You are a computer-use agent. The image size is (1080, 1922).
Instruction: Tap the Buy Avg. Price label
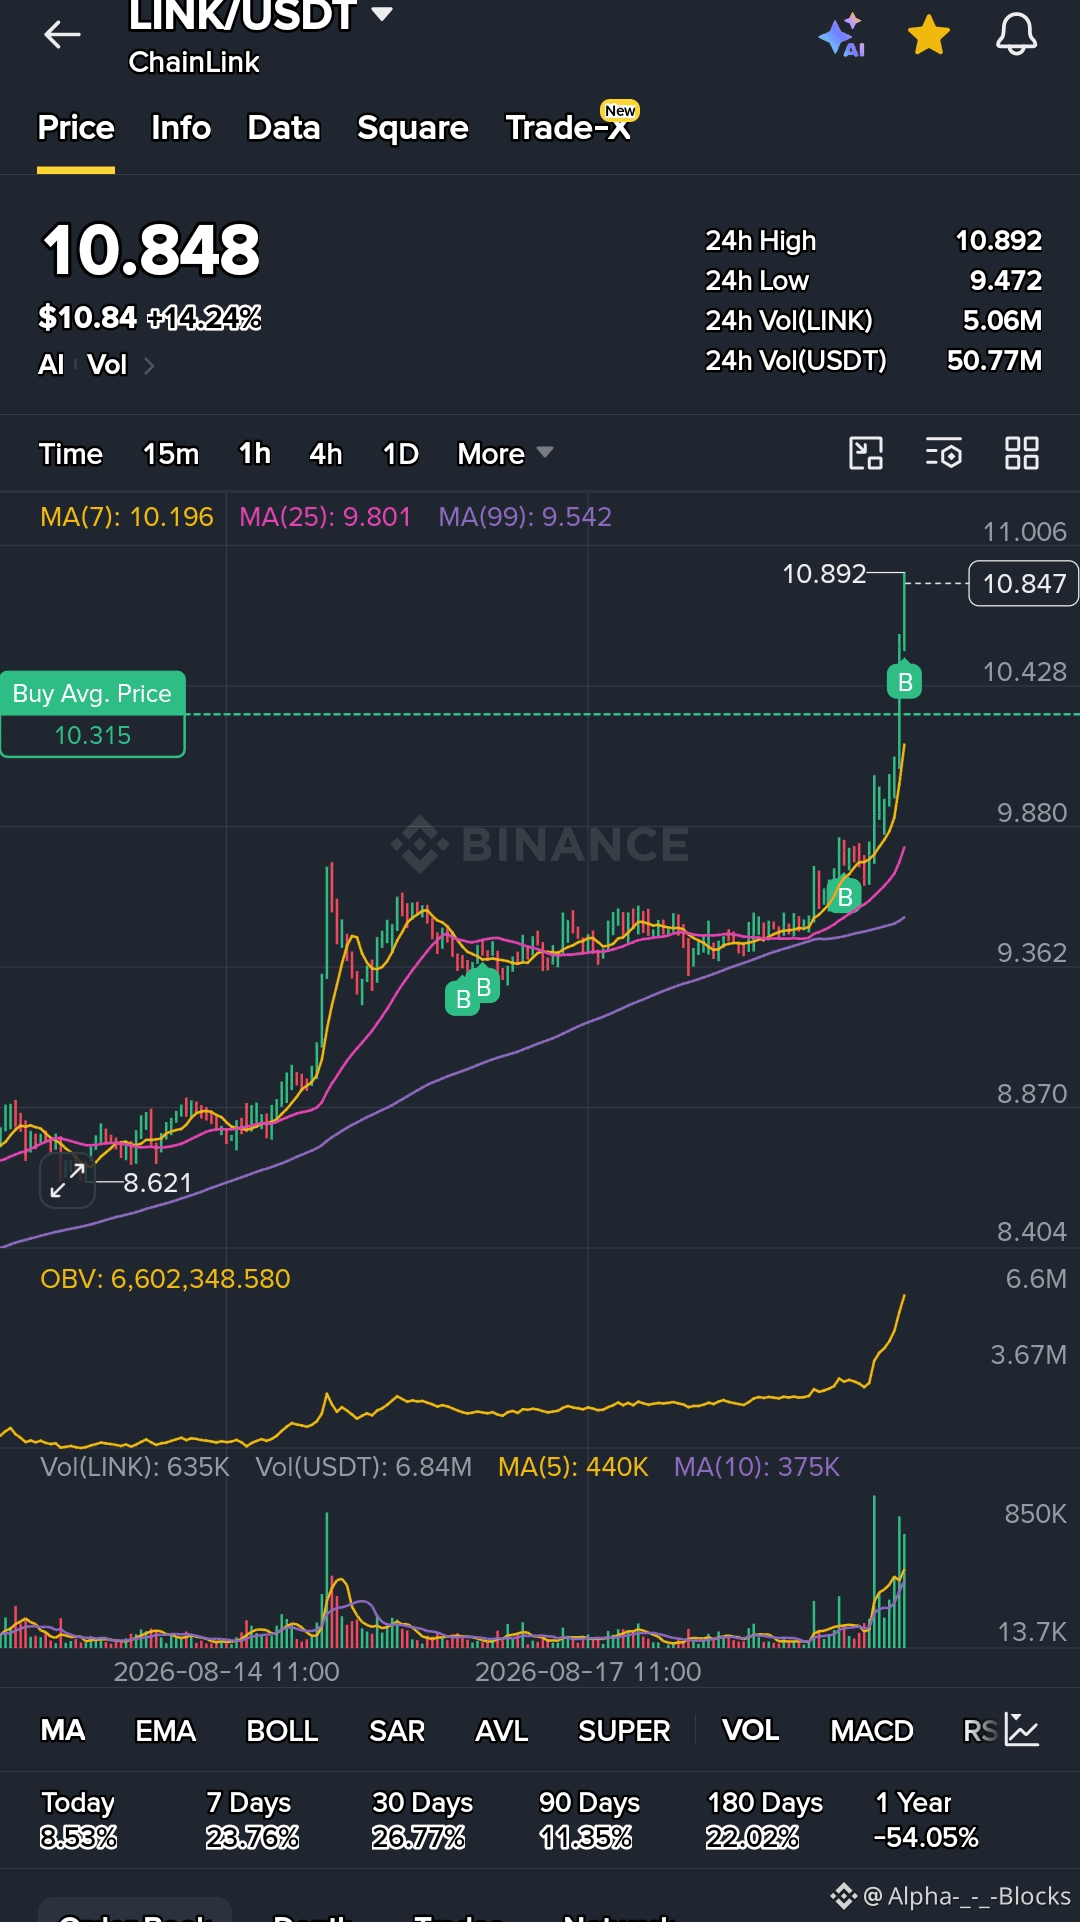pos(92,693)
